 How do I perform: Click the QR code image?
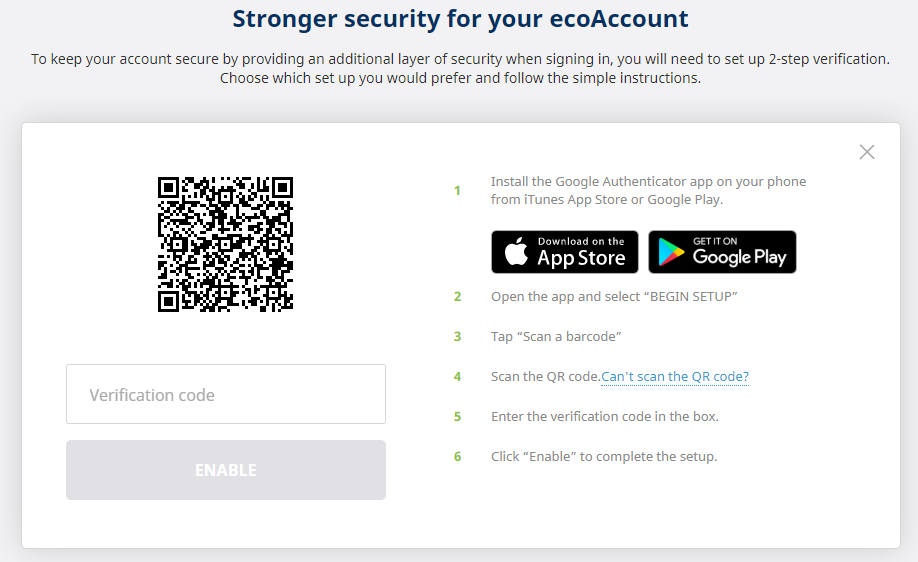coord(225,244)
